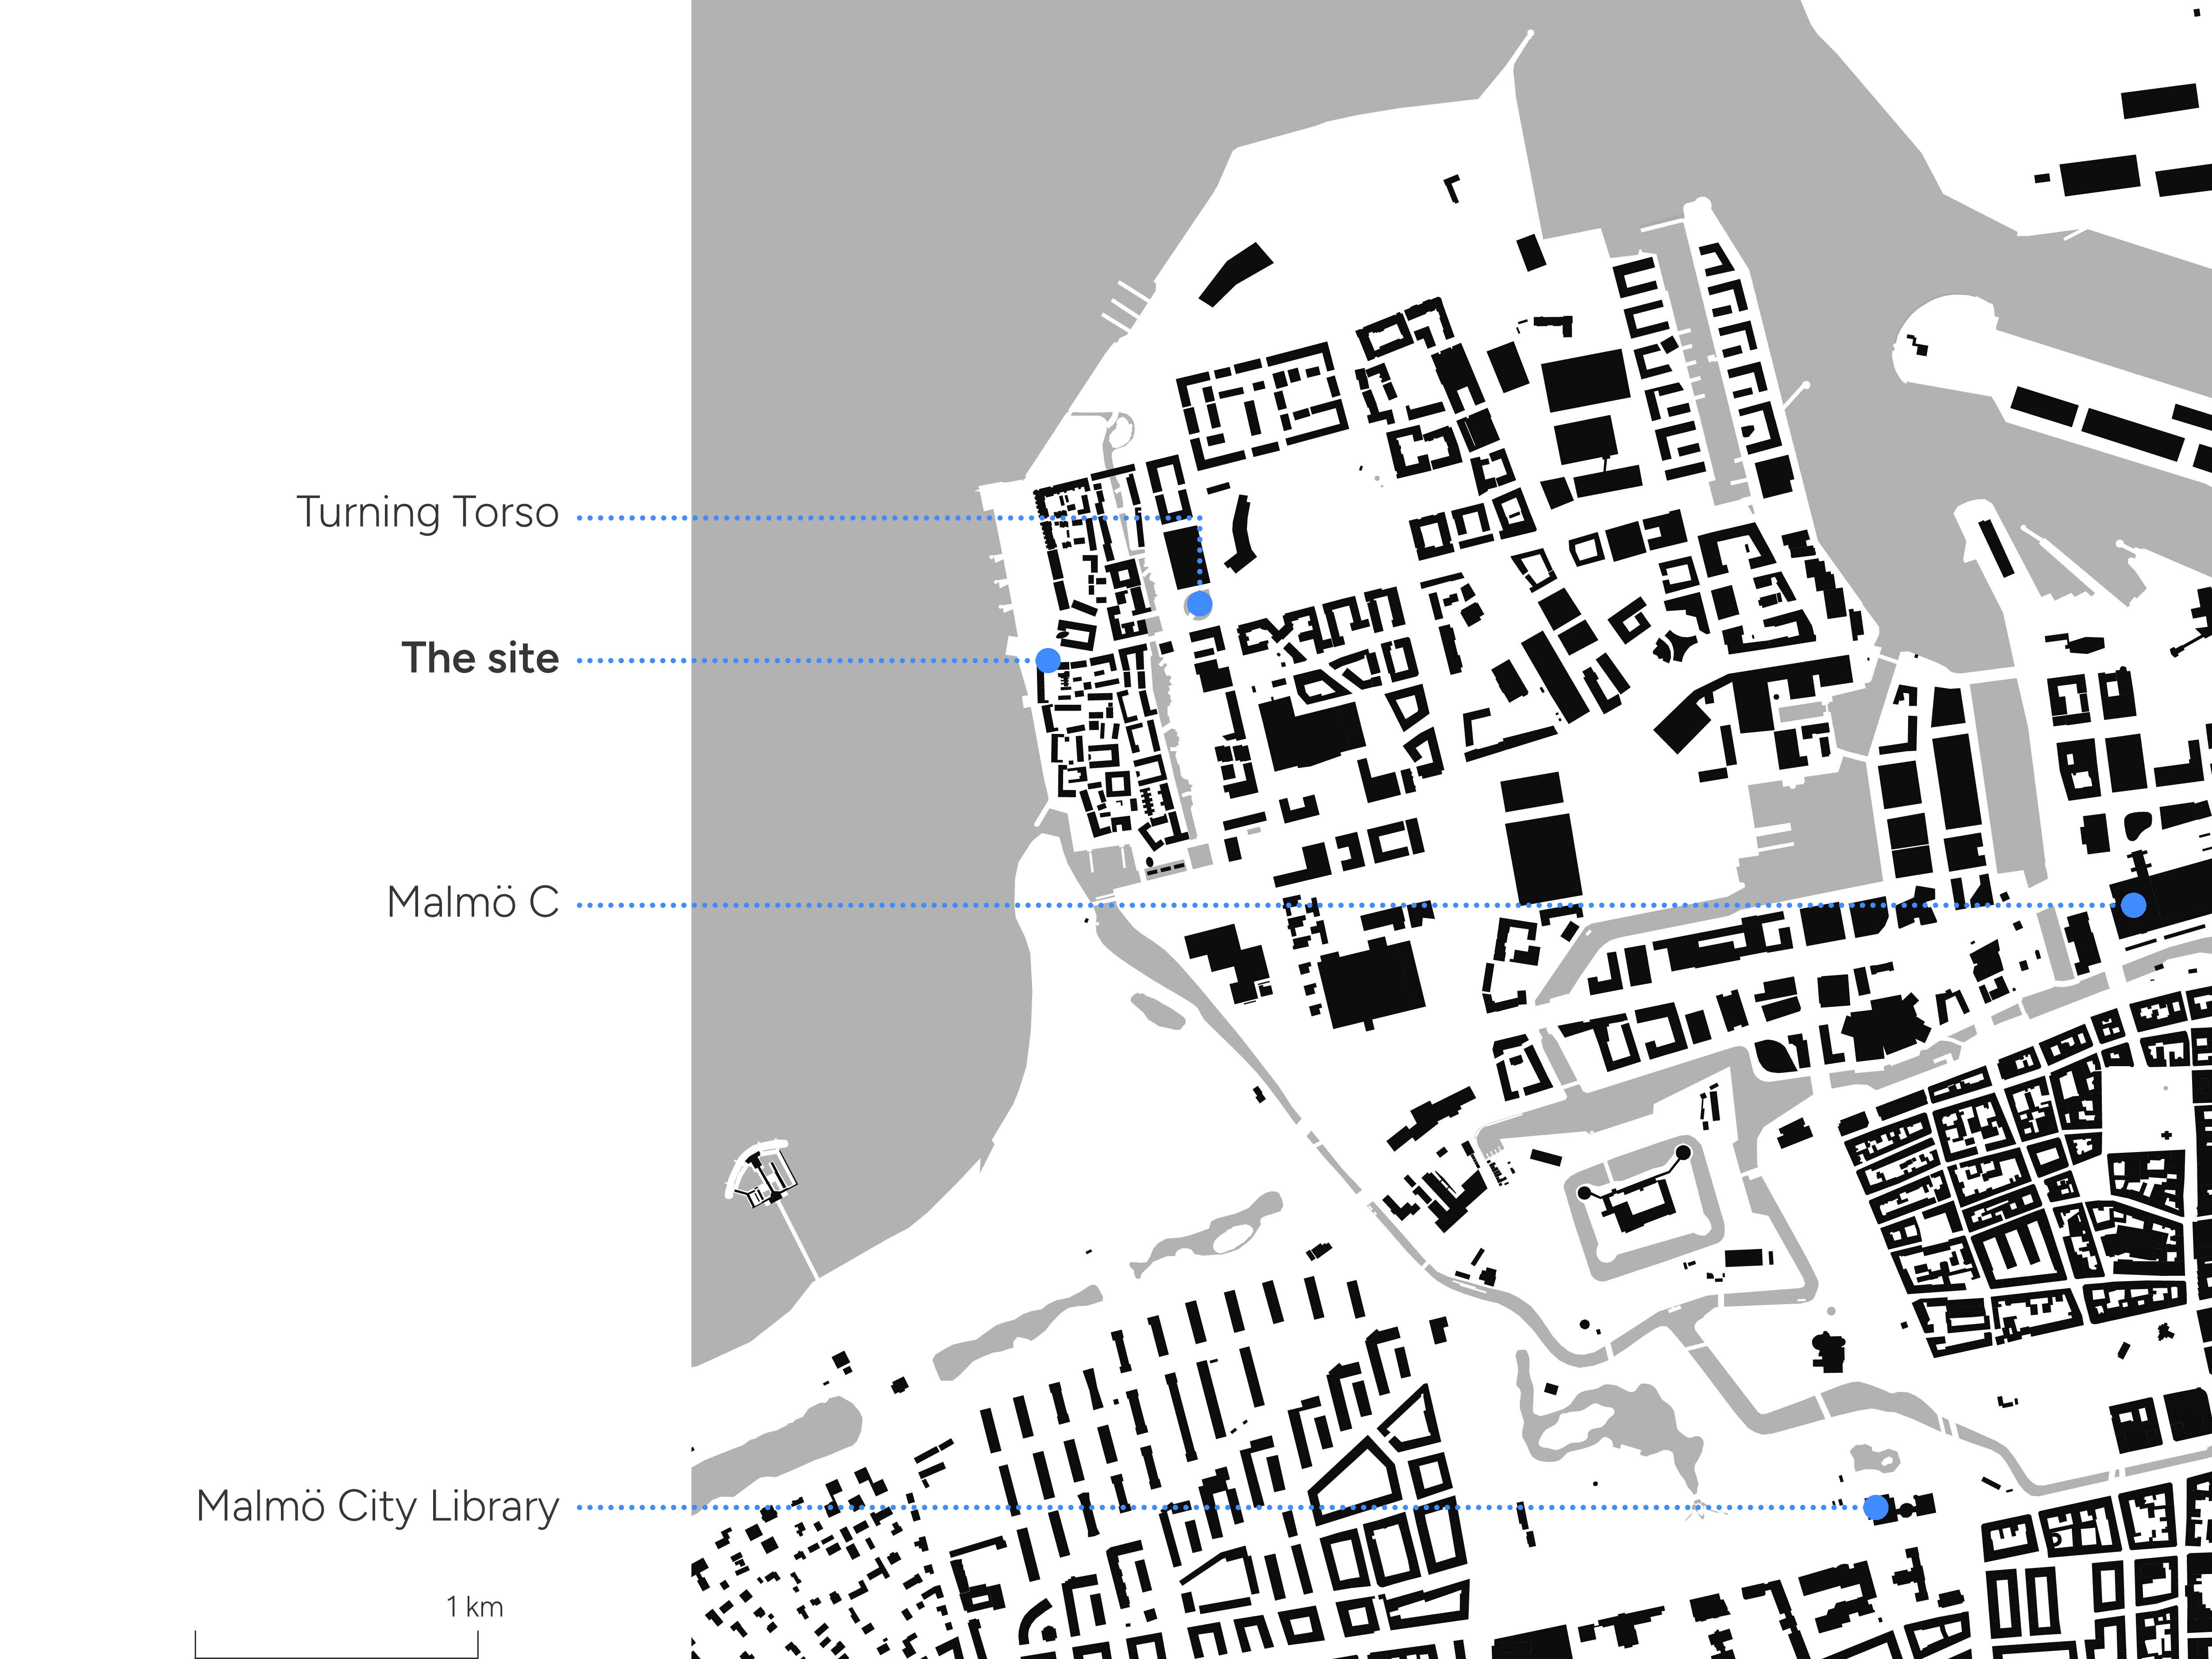Click the Malmö City Library blue marker

click(x=1876, y=1507)
